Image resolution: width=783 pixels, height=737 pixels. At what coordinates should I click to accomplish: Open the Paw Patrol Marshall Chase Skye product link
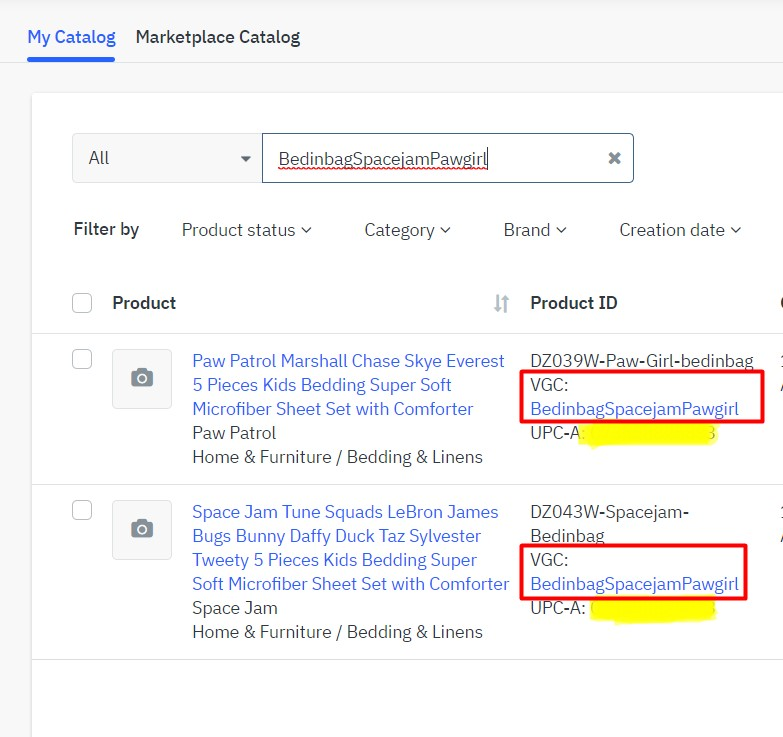[348, 385]
